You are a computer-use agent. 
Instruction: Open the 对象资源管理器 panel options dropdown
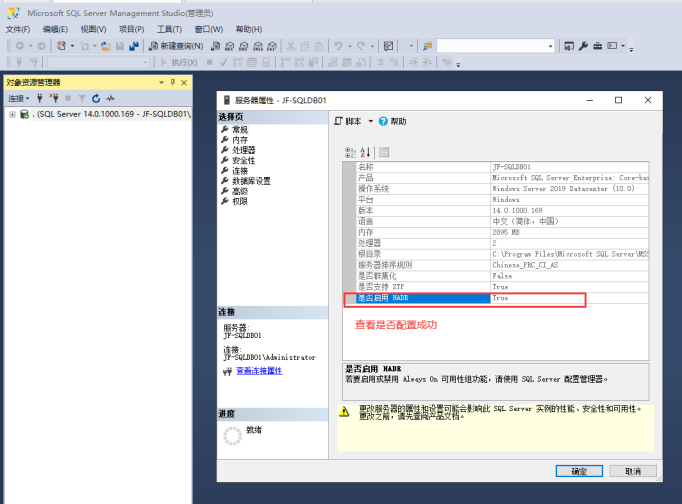click(x=161, y=82)
